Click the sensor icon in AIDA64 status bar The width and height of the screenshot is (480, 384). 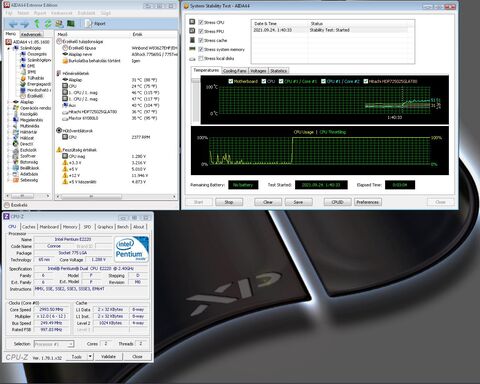click(x=7, y=205)
